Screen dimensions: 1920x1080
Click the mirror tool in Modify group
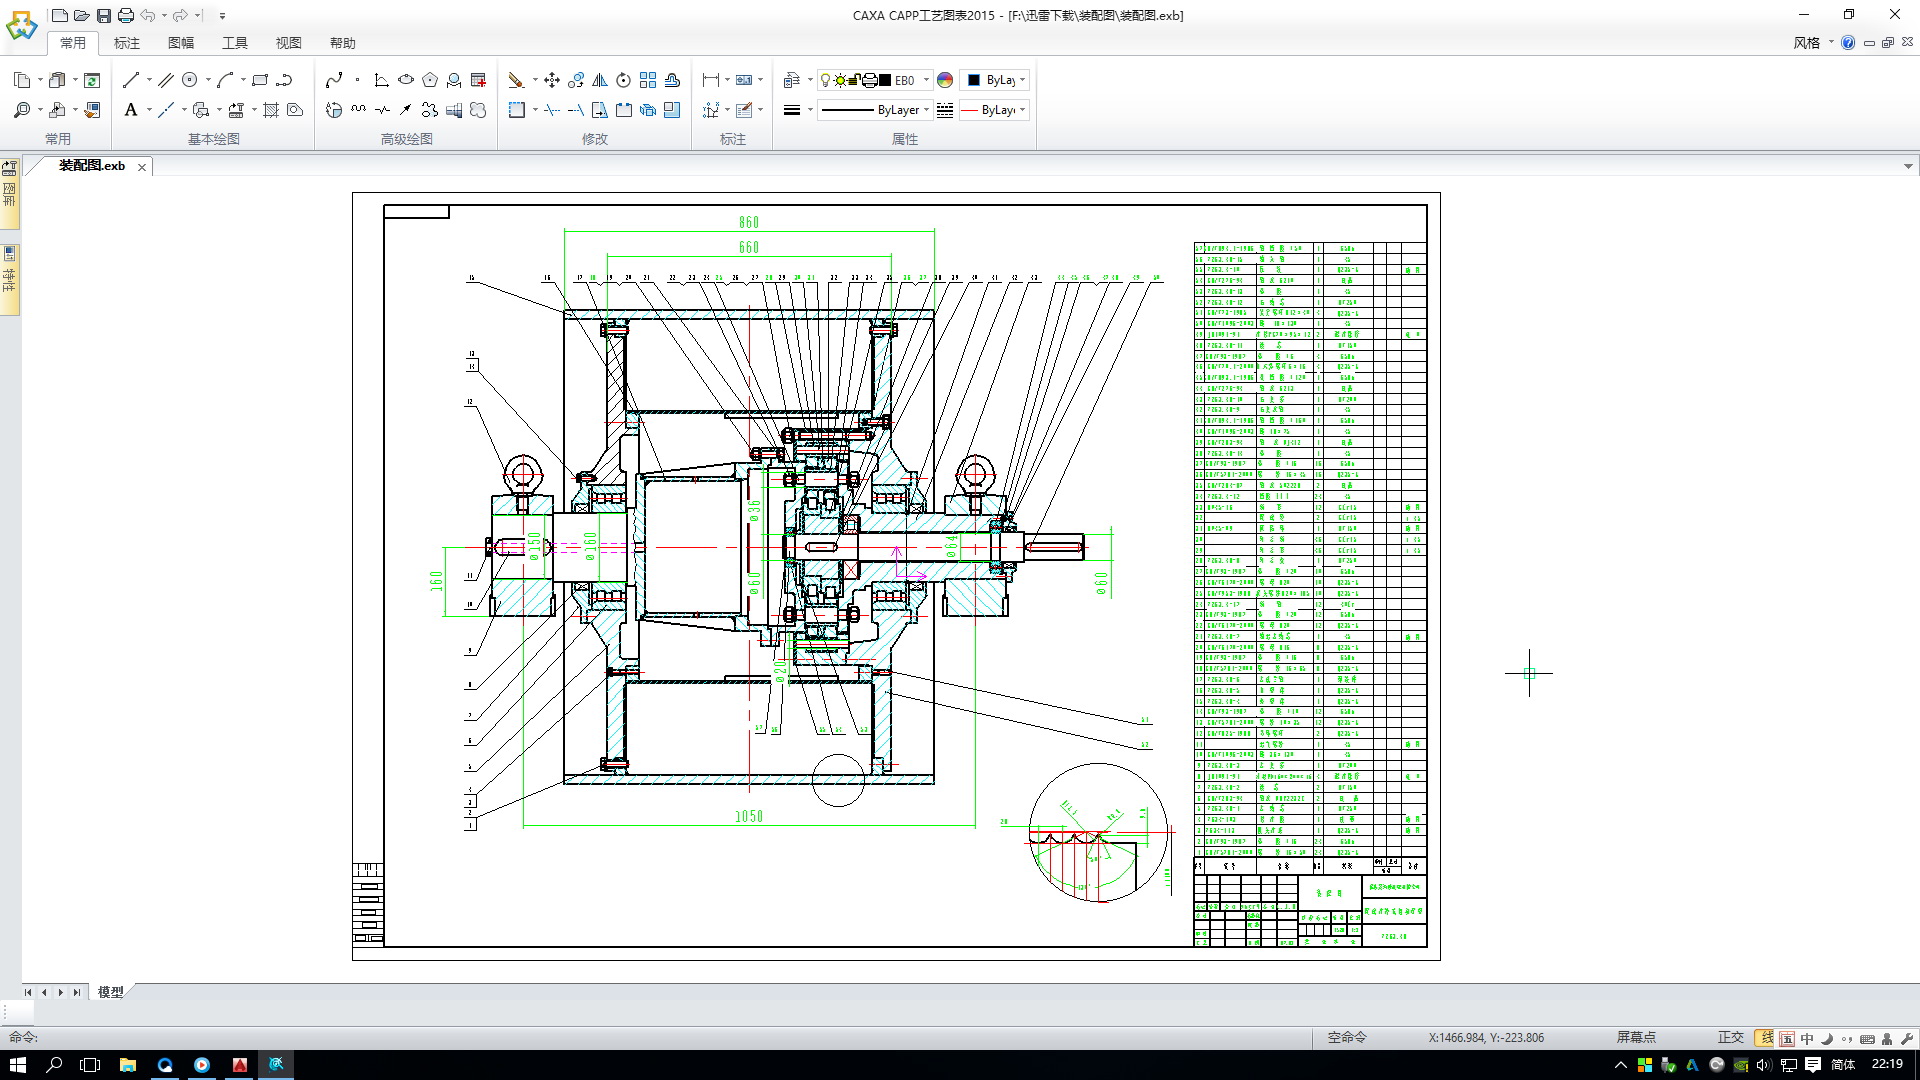[x=600, y=80]
